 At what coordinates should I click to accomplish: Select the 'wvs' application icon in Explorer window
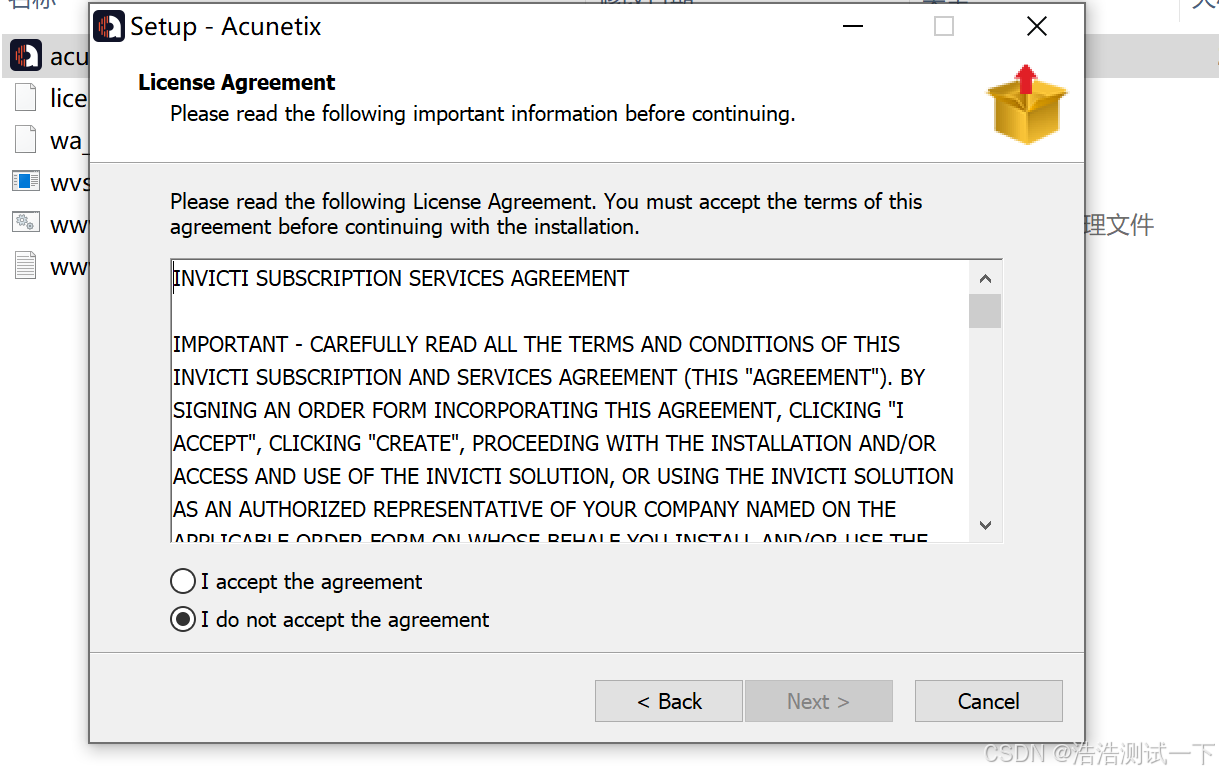26,181
